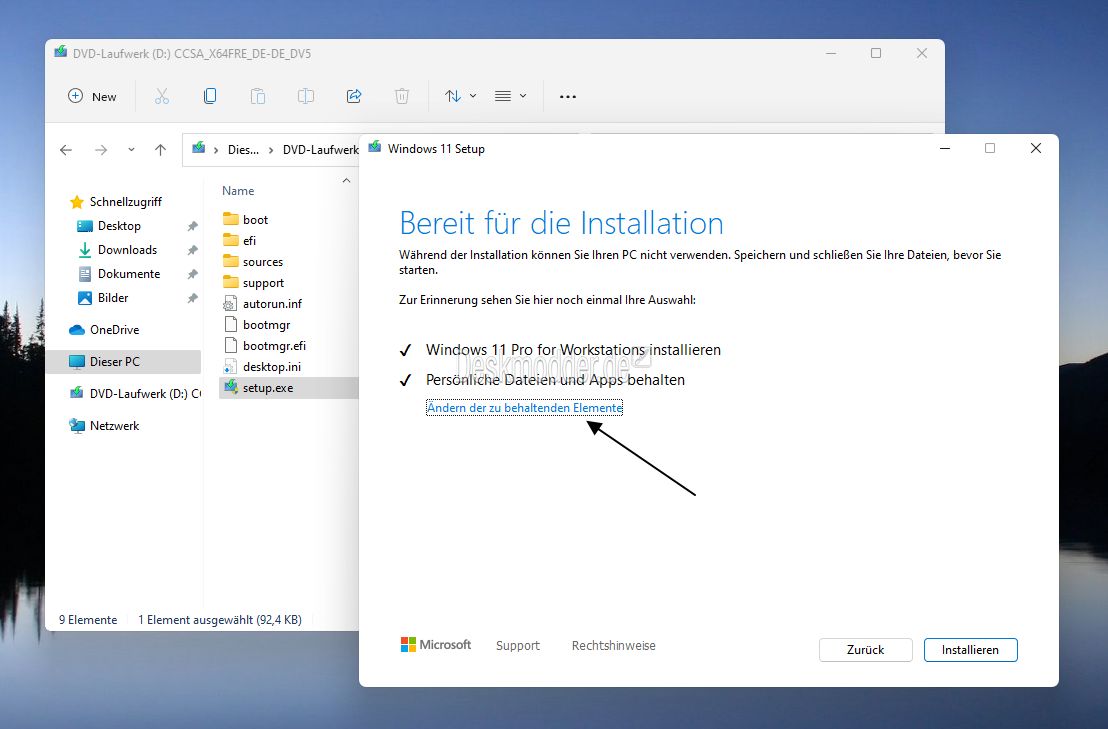Open Dokumente in navigation pane
Screen dimensions: 1108x729
(129, 274)
